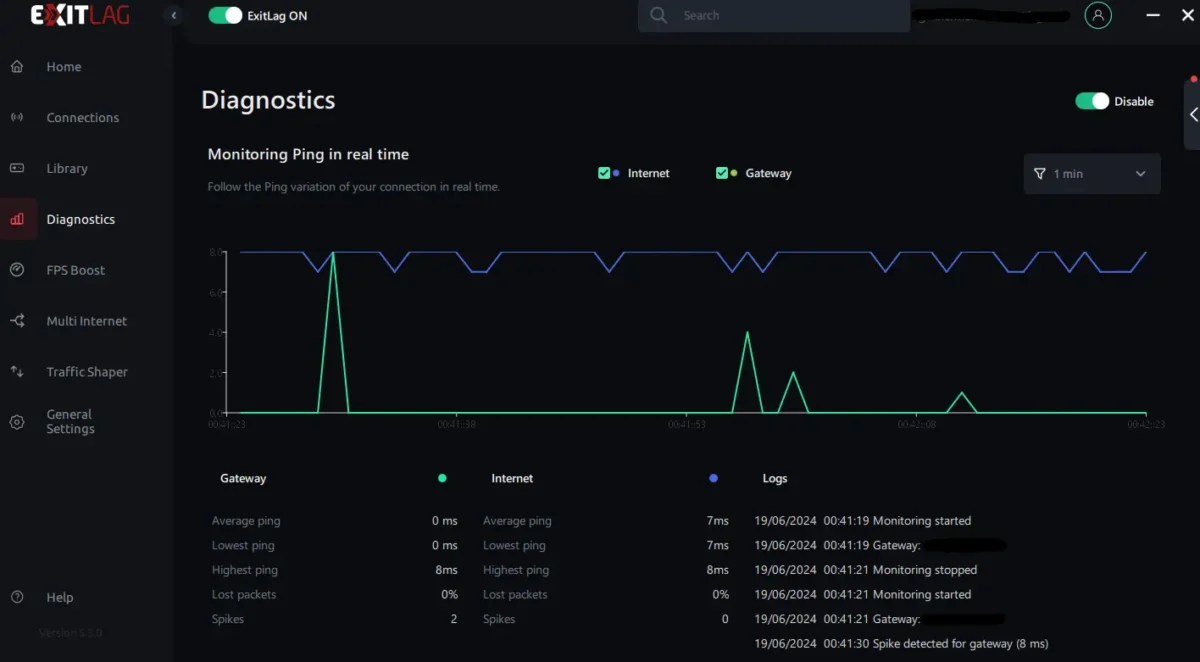Open the 1 min time range dropdown

click(x=1092, y=173)
